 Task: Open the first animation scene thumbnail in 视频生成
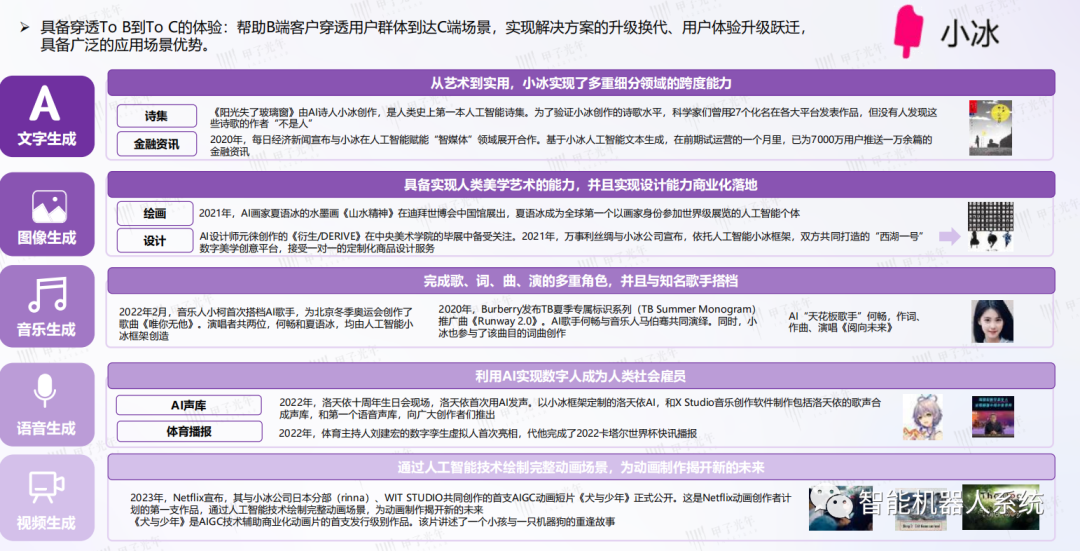tap(841, 508)
